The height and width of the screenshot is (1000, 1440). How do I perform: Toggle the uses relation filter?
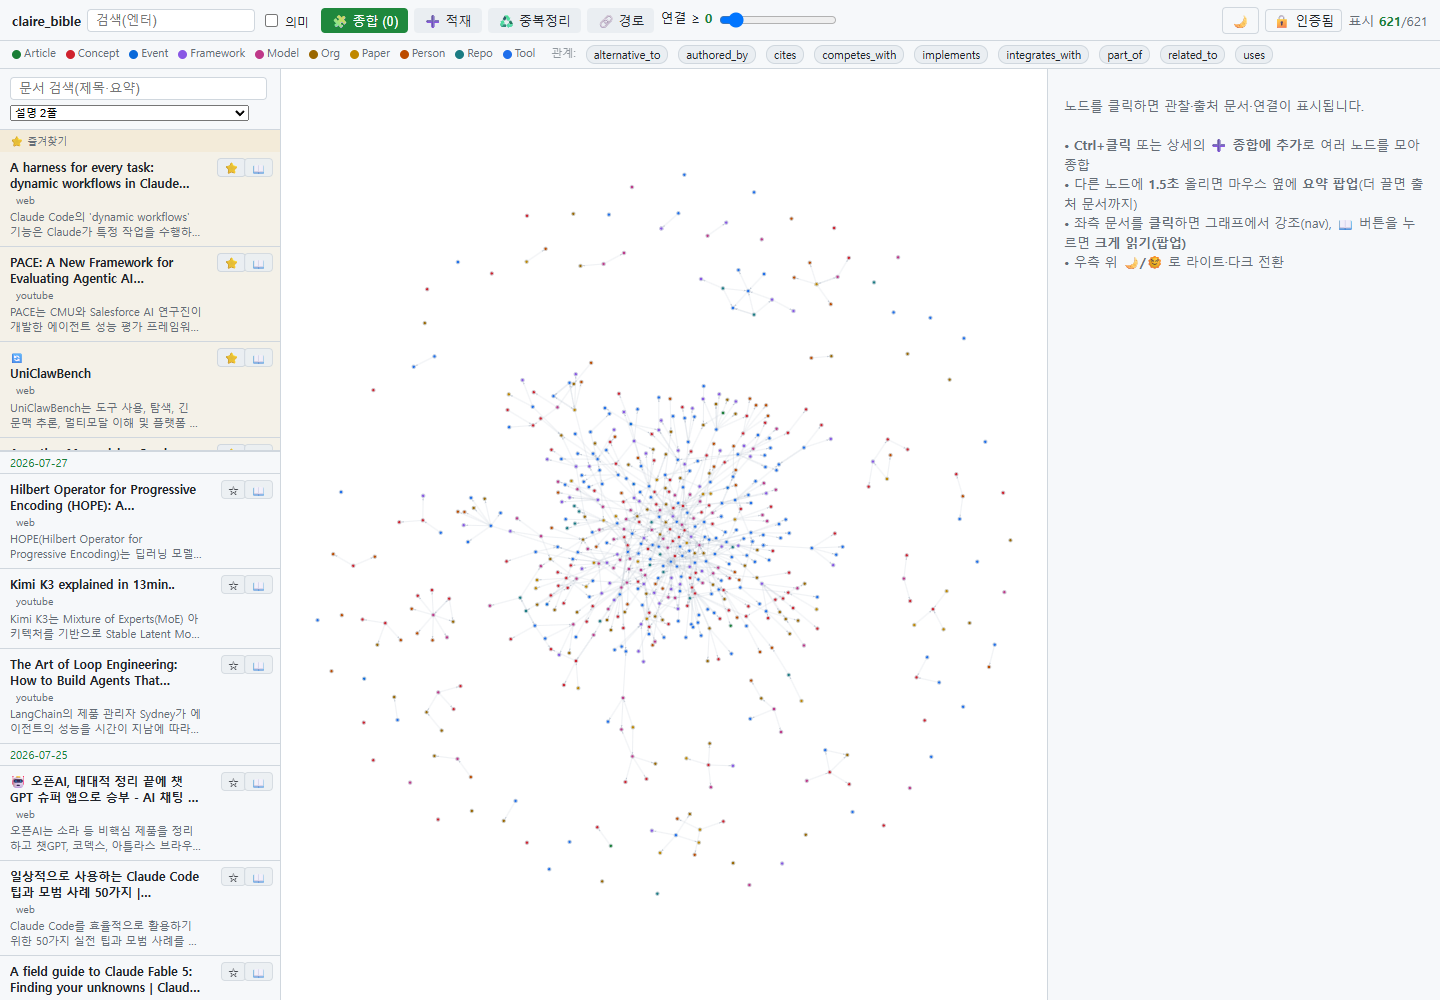[x=1254, y=55]
